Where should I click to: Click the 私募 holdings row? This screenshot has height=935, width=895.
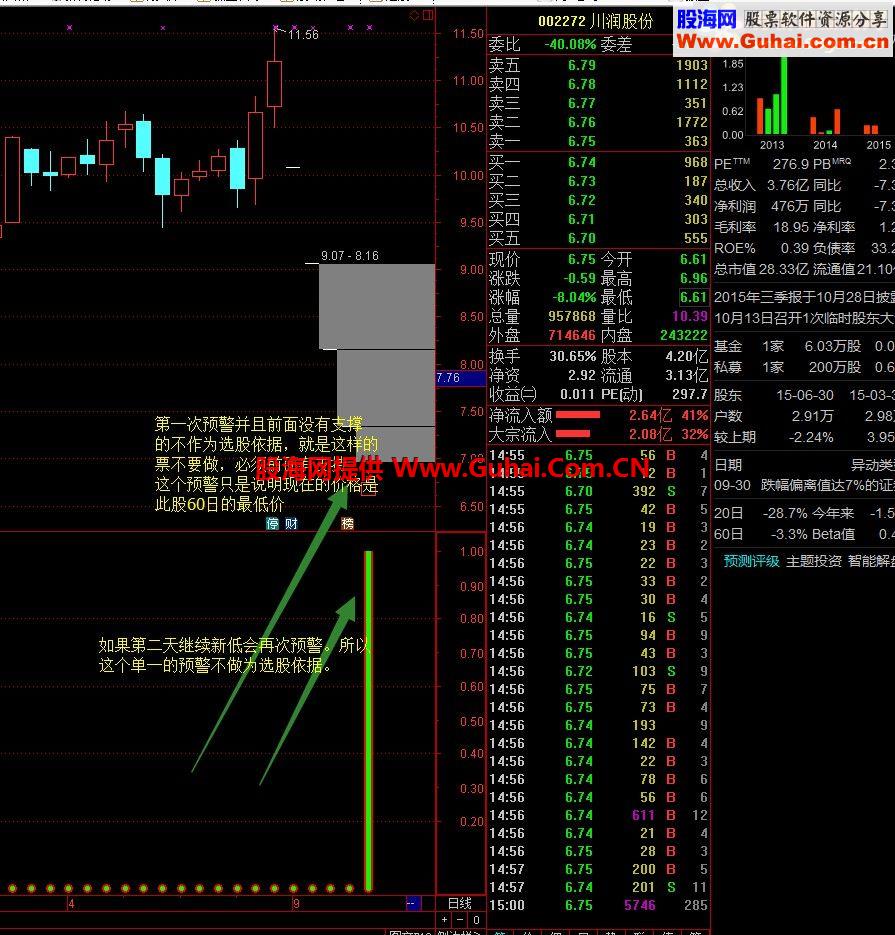[804, 367]
